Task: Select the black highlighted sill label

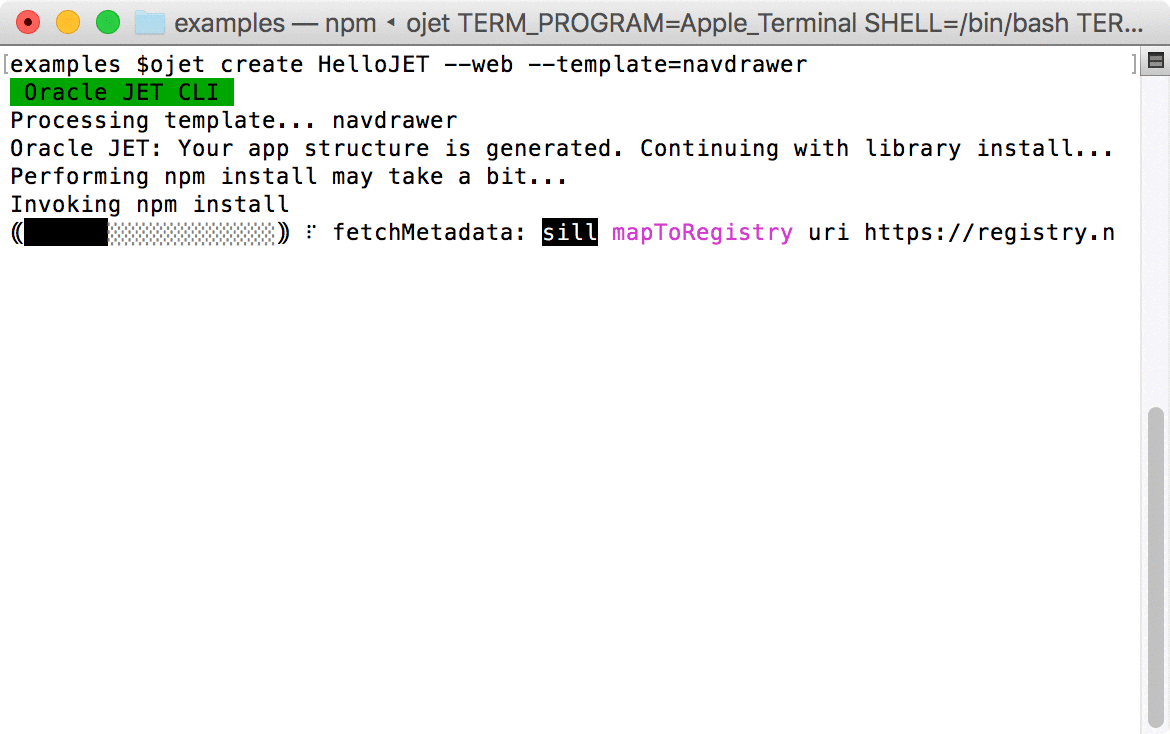Action: coord(569,232)
